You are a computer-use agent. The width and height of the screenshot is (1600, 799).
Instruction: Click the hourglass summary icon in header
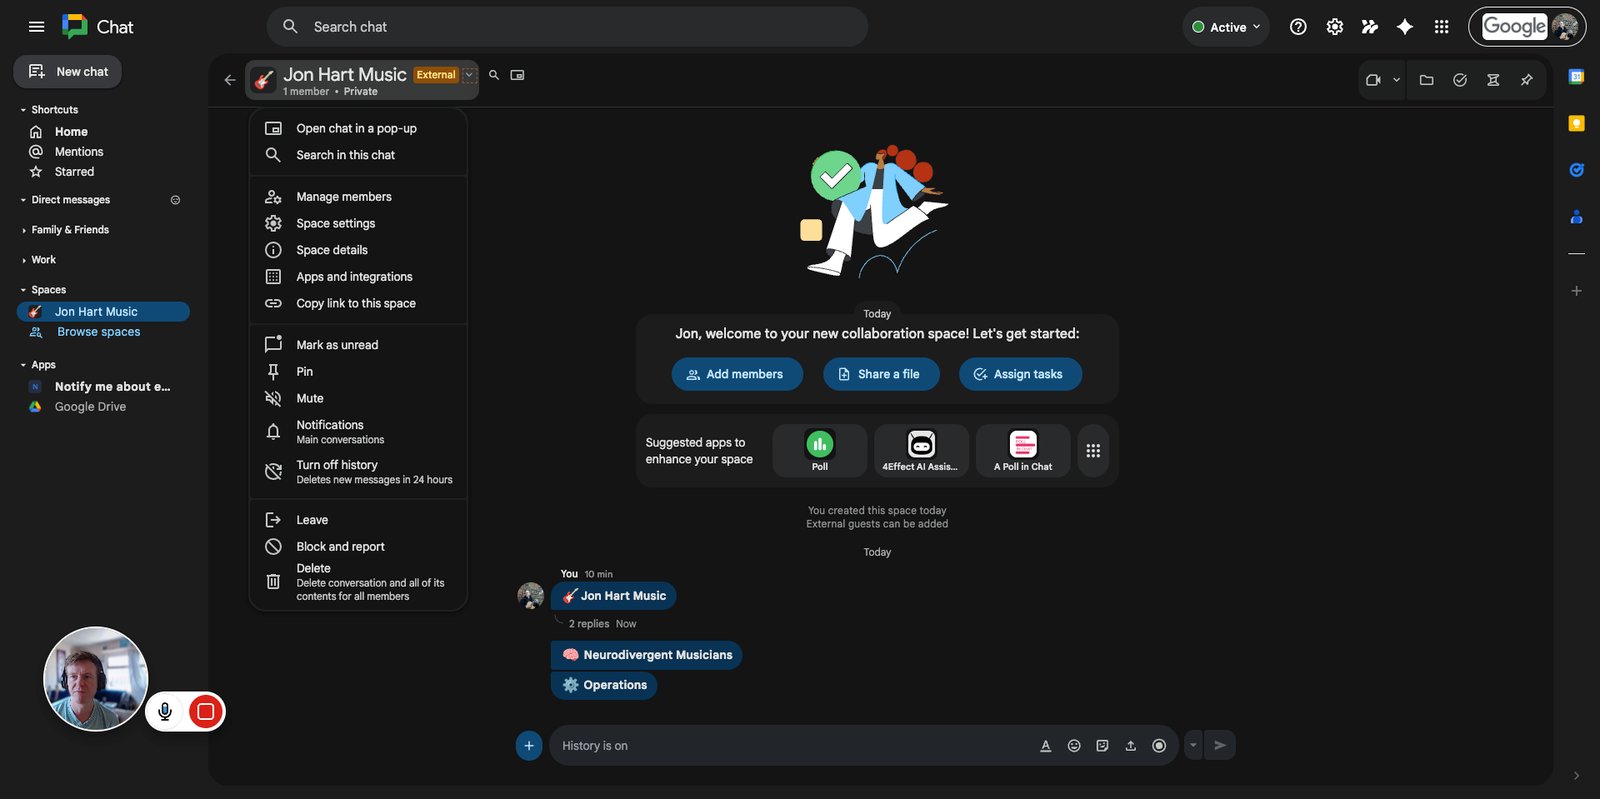coord(1493,80)
